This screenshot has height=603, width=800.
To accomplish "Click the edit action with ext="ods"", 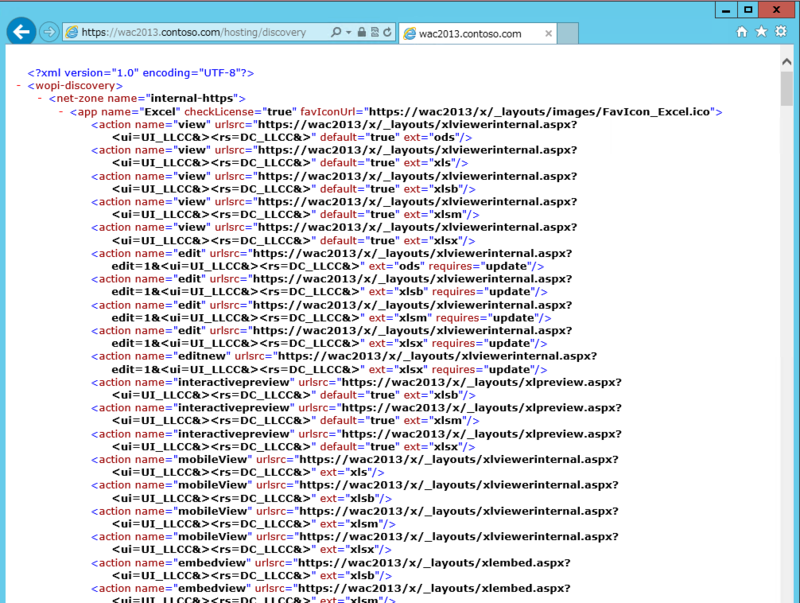I will 332,260.
